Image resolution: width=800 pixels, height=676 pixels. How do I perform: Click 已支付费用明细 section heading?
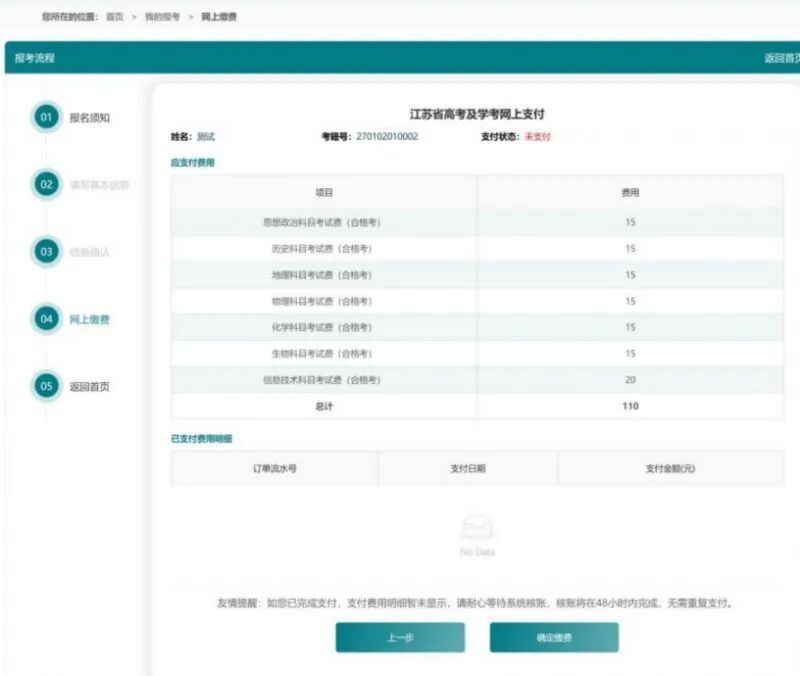pyautogui.click(x=202, y=439)
